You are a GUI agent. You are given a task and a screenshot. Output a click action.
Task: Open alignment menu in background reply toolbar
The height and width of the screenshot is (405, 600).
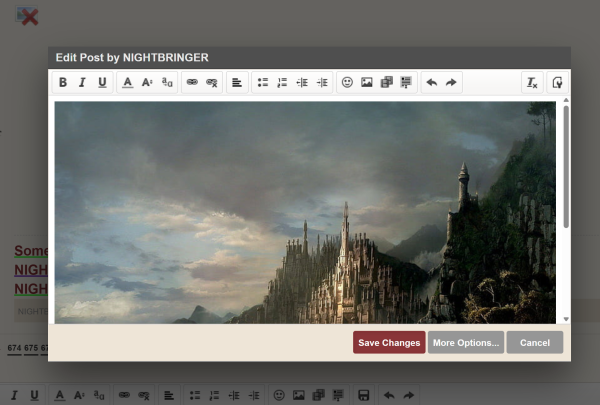[169, 395]
